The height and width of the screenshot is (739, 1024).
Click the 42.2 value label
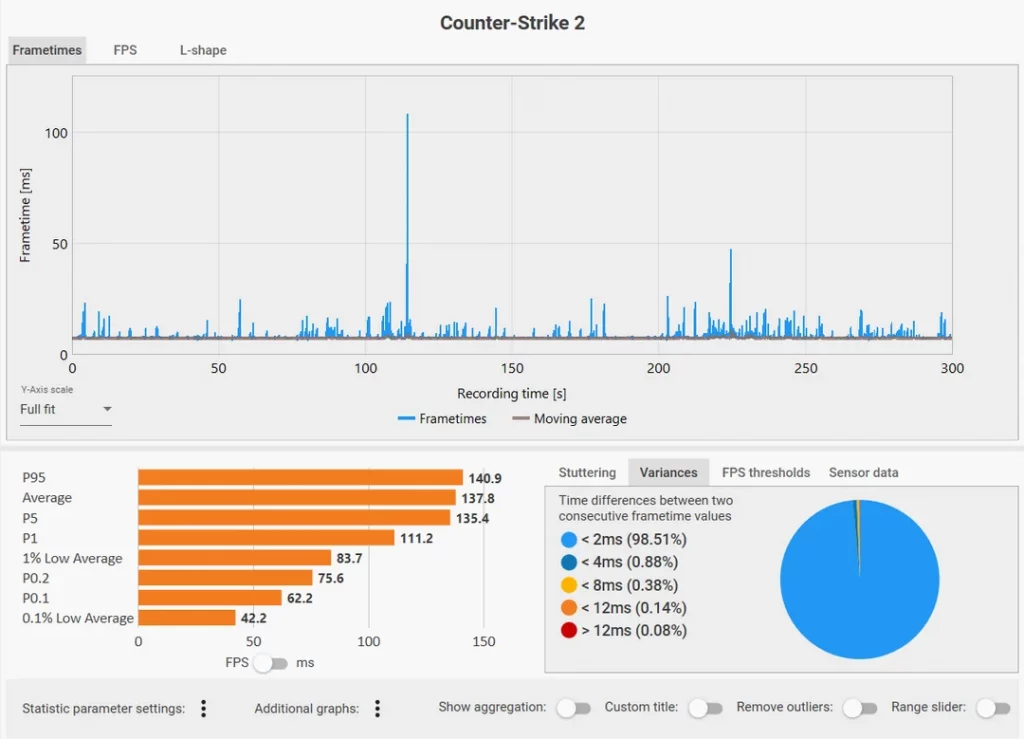(253, 618)
